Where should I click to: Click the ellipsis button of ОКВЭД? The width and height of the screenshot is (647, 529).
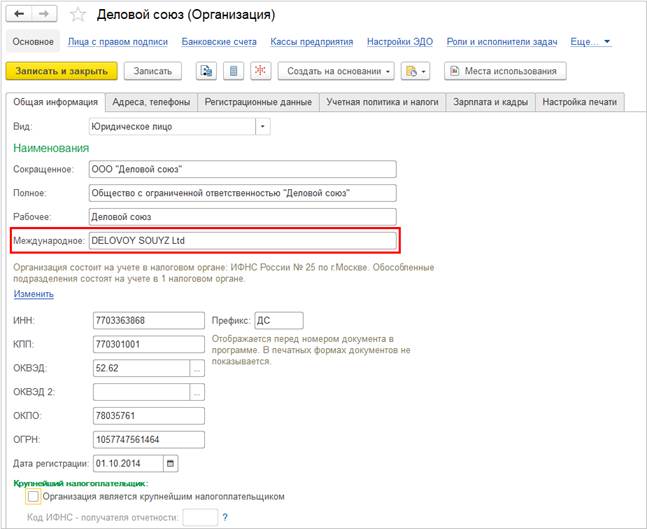coord(197,368)
